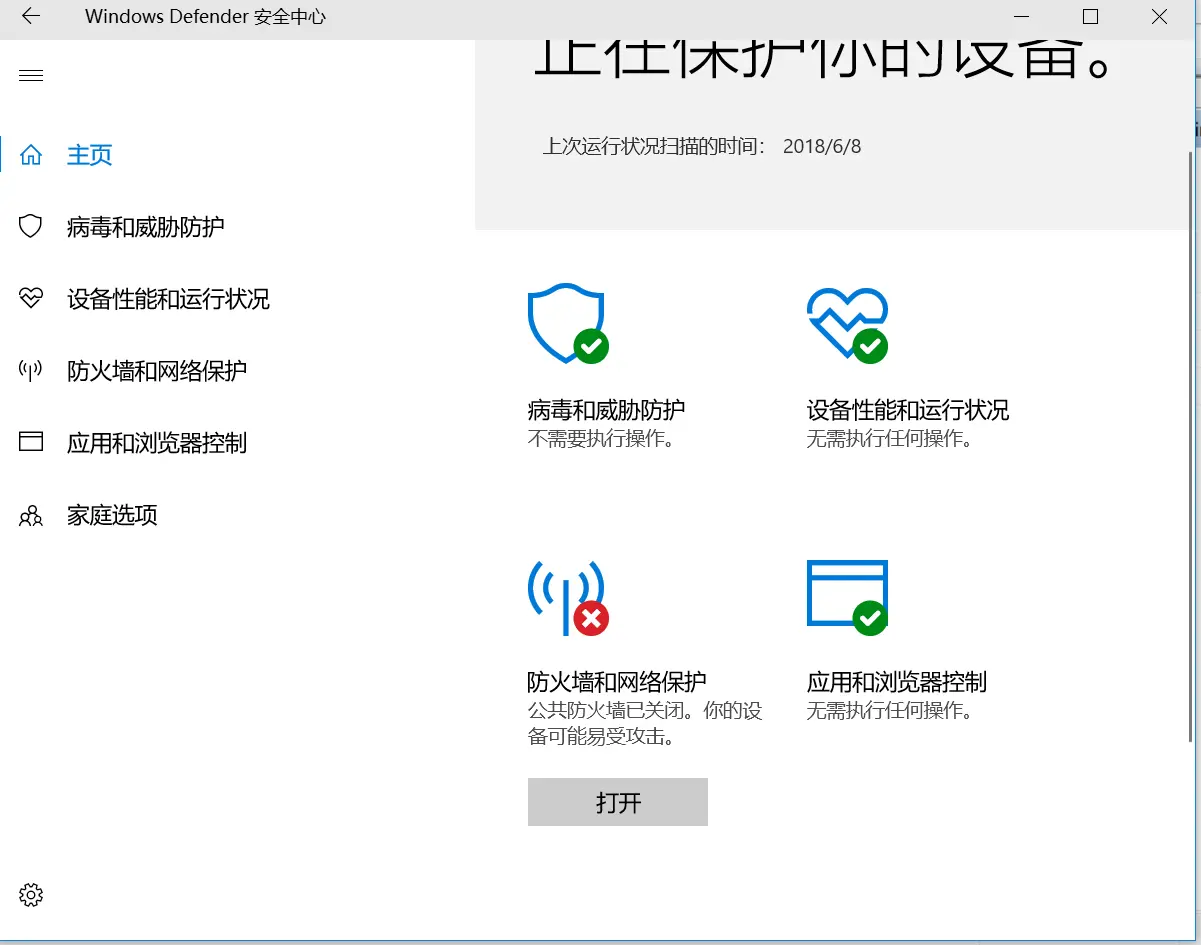Viewport: 1201px width, 945px height.
Task: Click the home icon in sidebar
Action: click(x=31, y=155)
